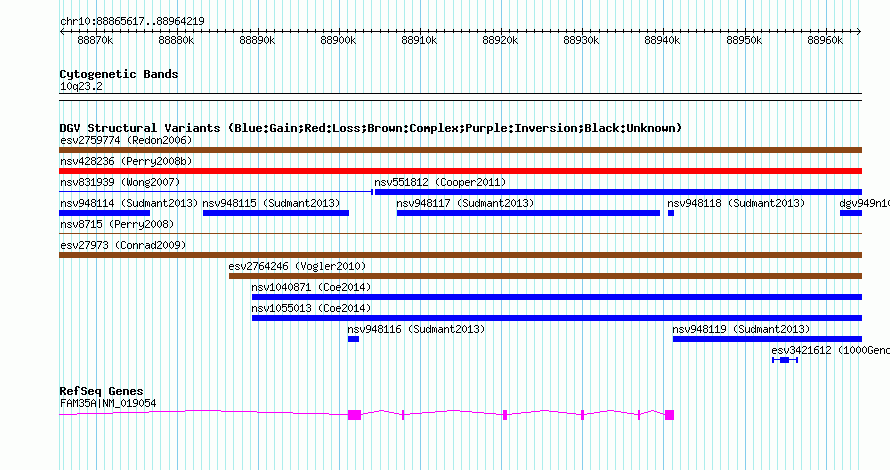Select the esv2759774 (Redon2006) label
890x470 pixels.
(x=126, y=140)
